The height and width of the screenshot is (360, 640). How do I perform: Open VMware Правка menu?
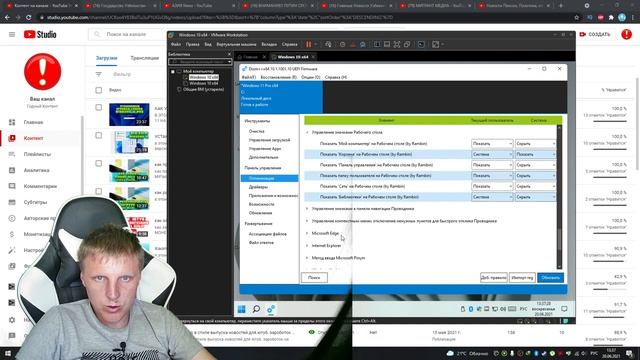(192, 44)
